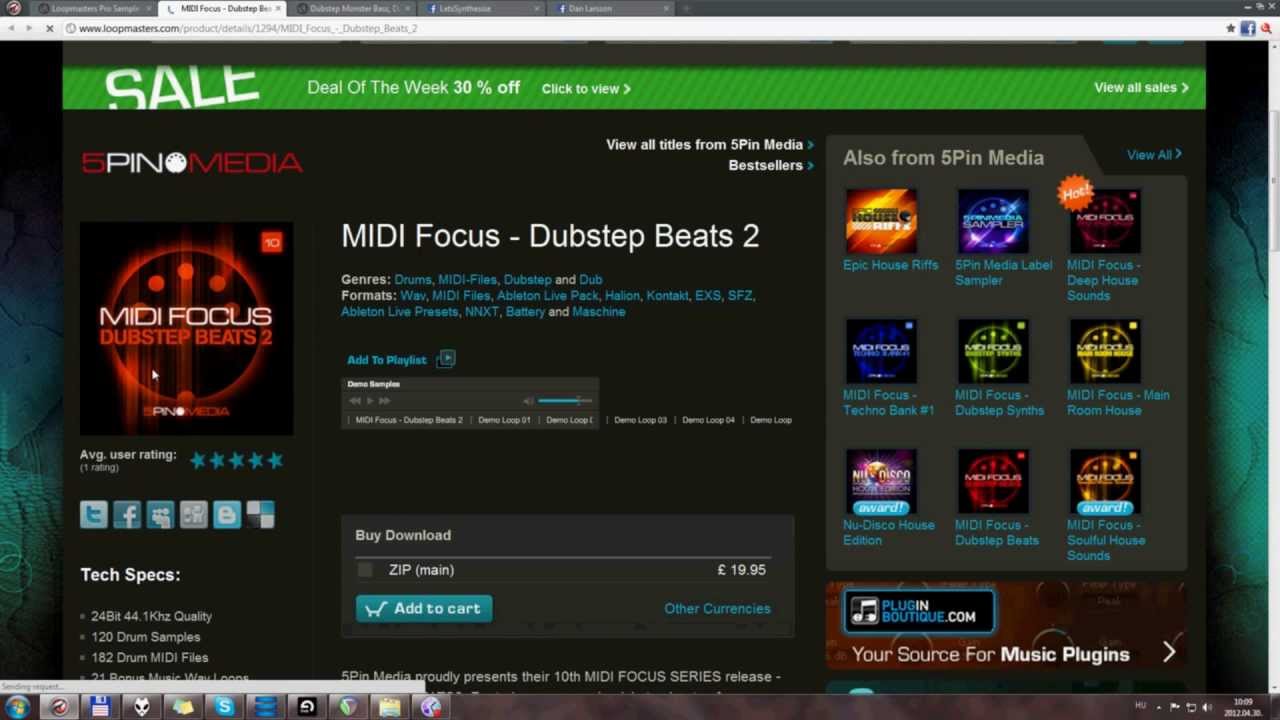This screenshot has height=720, width=1280.
Task: Open MIDI Focus - Soulful House Sounds link
Action: [x=1106, y=540]
